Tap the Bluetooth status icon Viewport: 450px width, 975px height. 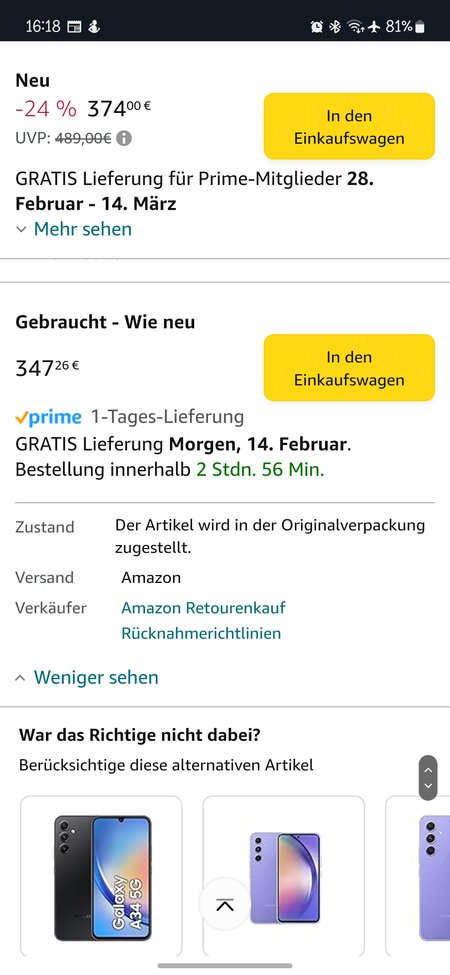pos(335,26)
